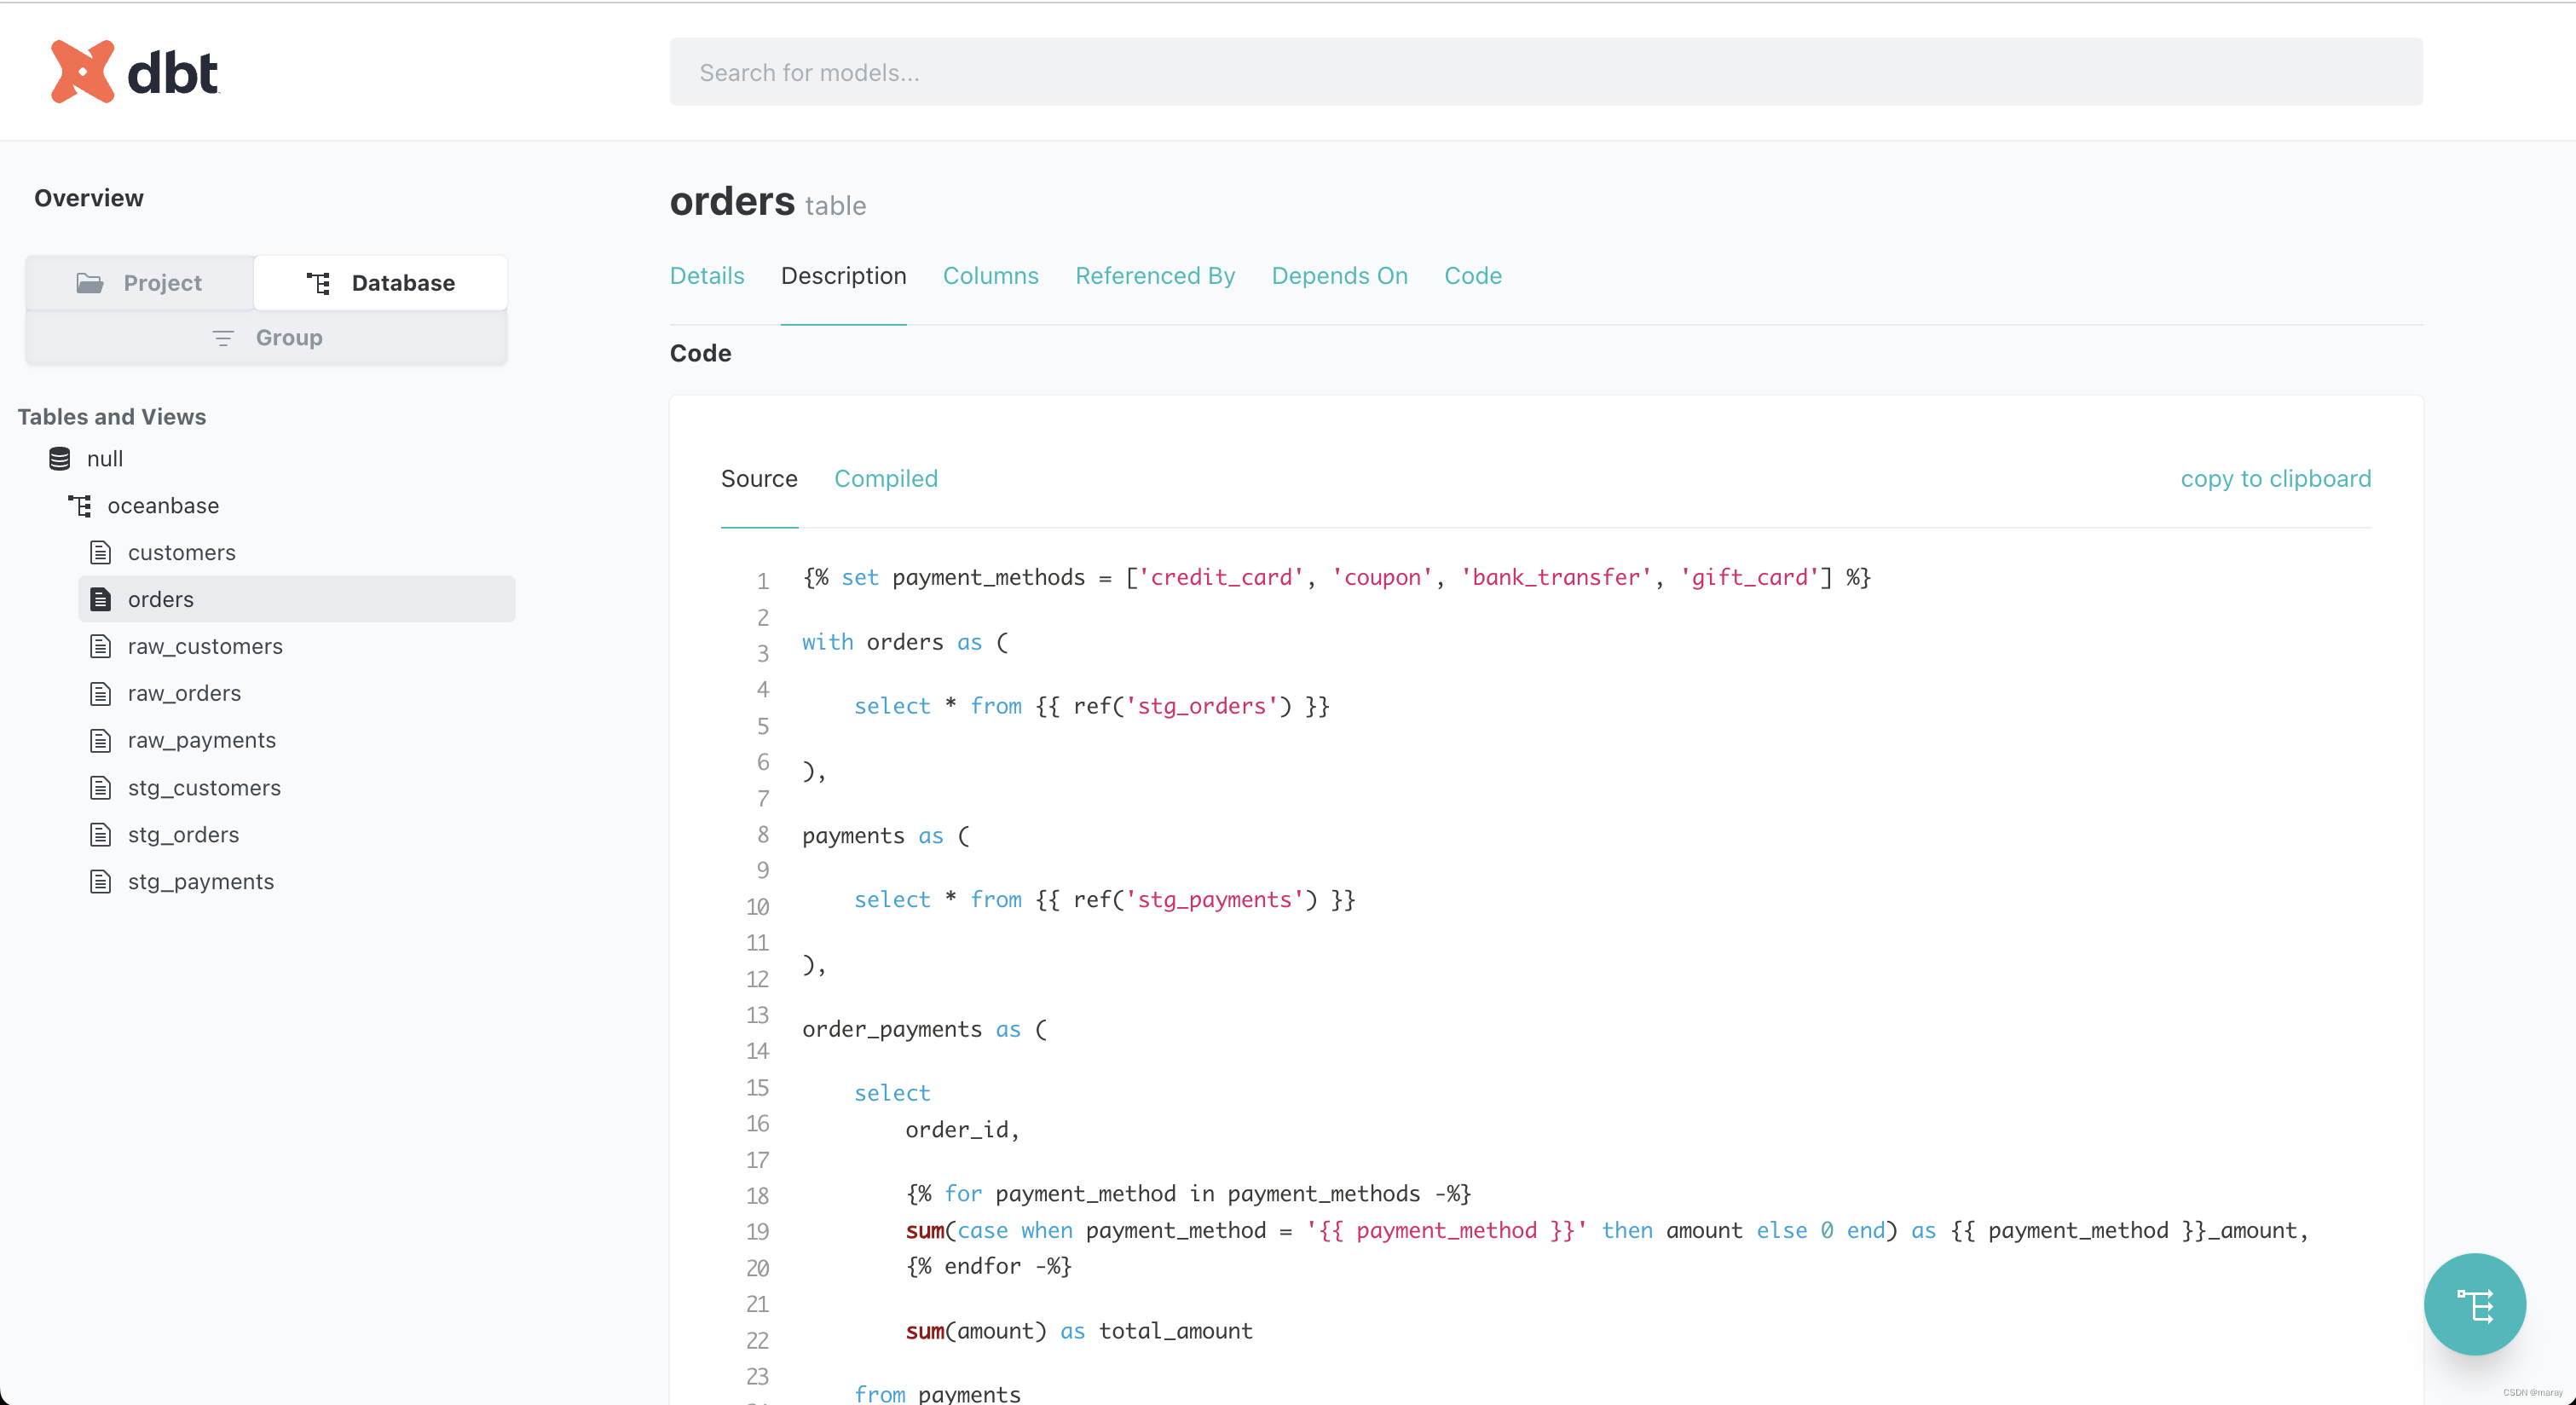Click the document icon beside stg_orders
This screenshot has width=2576, height=1405.
pyautogui.click(x=100, y=835)
